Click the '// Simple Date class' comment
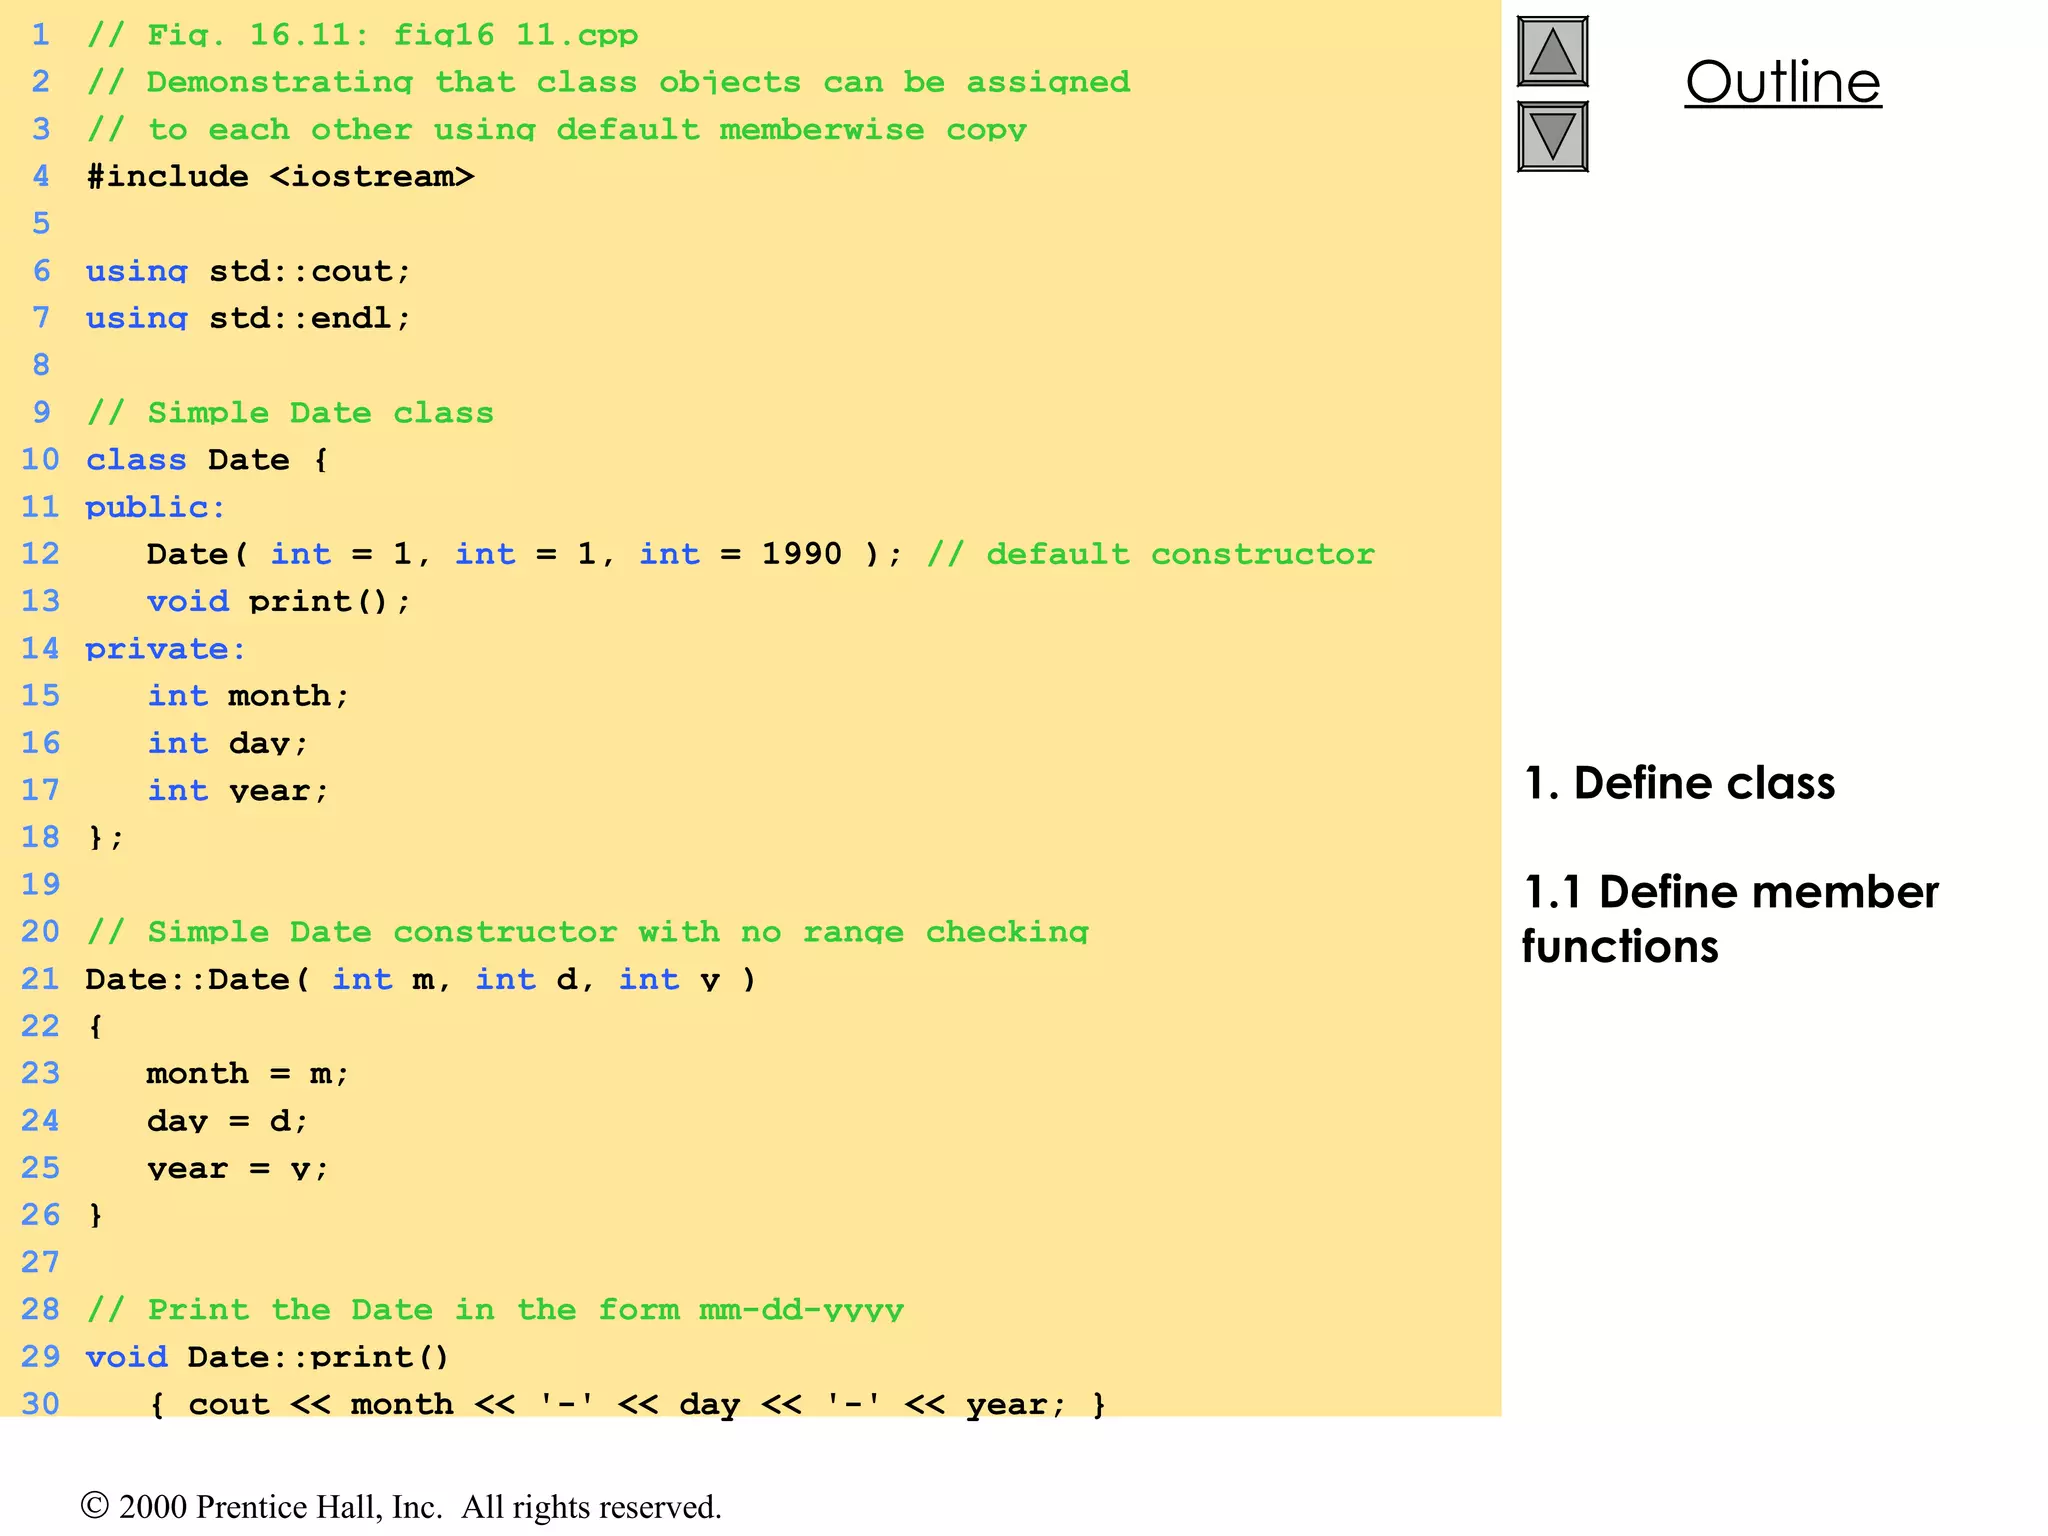2048x1536 pixels. (290, 413)
